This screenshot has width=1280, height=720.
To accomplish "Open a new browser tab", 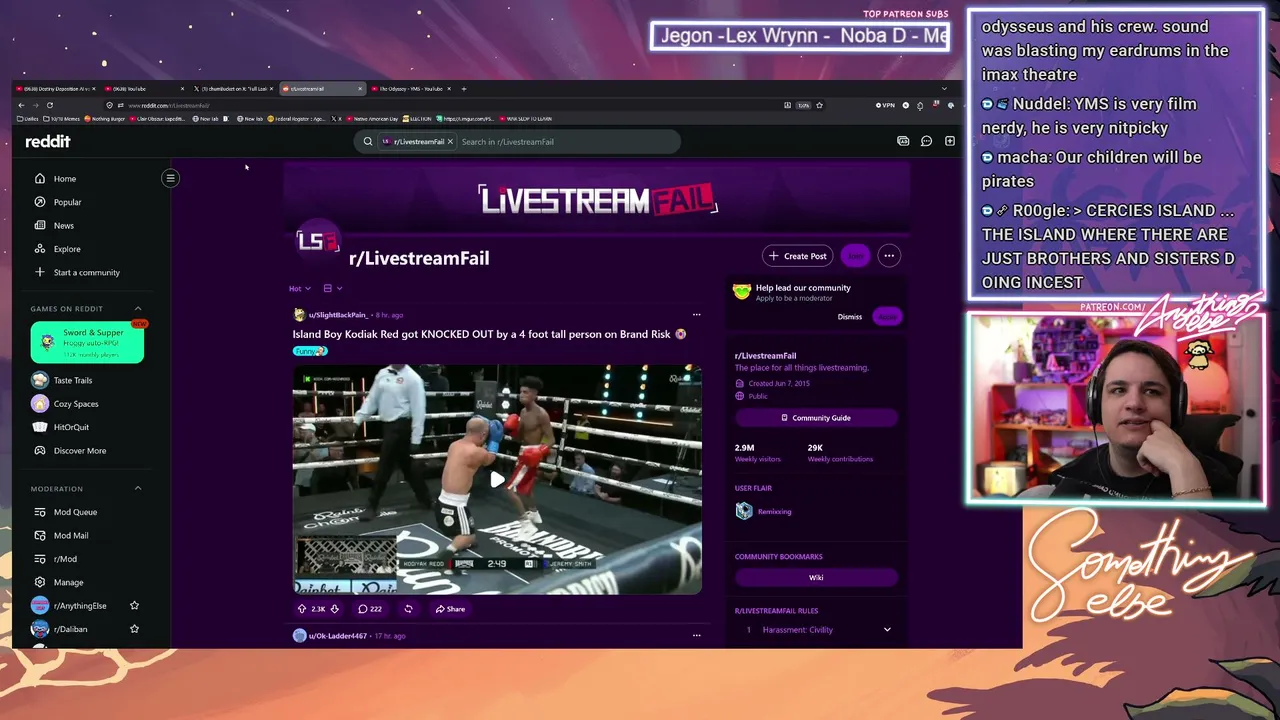I will pos(463,89).
